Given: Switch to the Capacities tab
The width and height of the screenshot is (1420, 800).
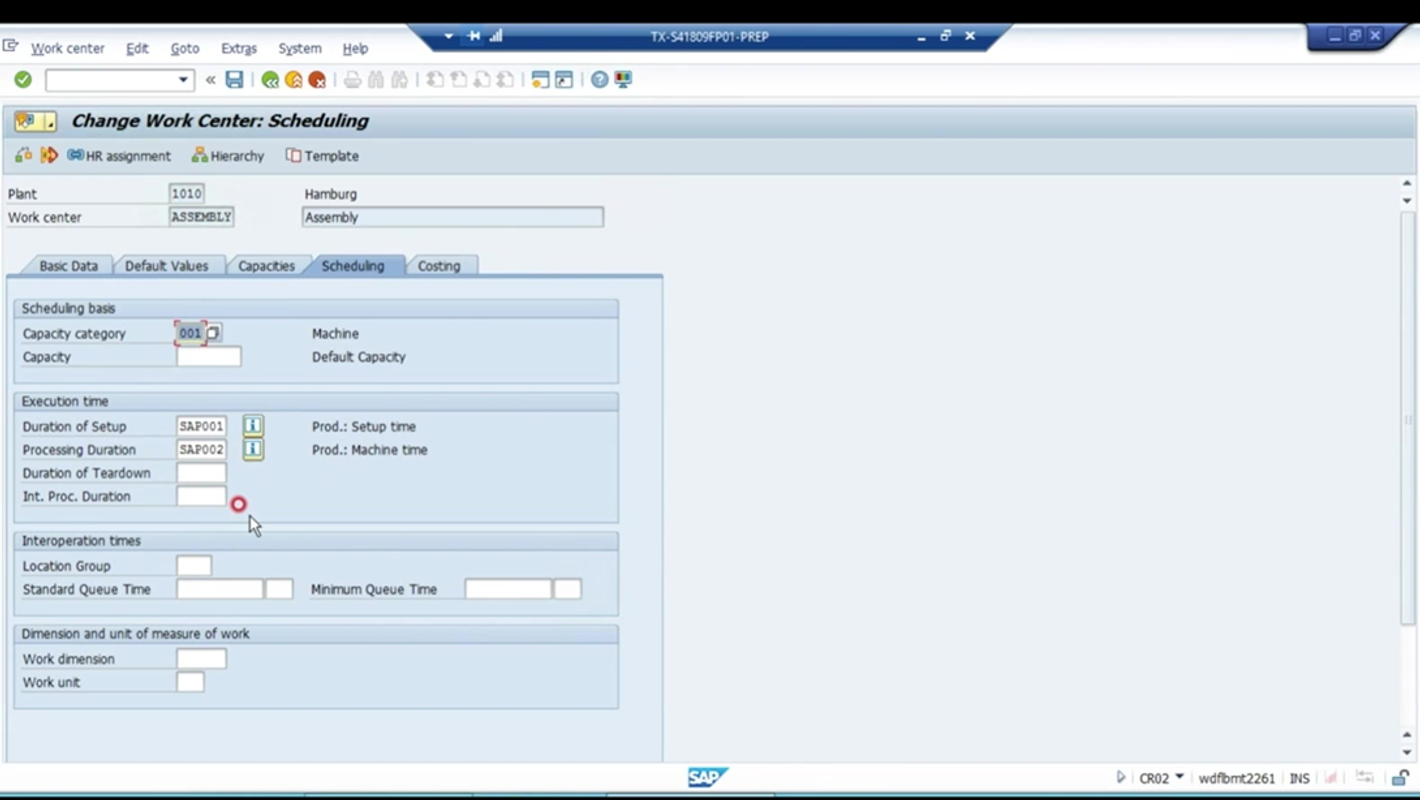Looking at the screenshot, I should [266, 266].
